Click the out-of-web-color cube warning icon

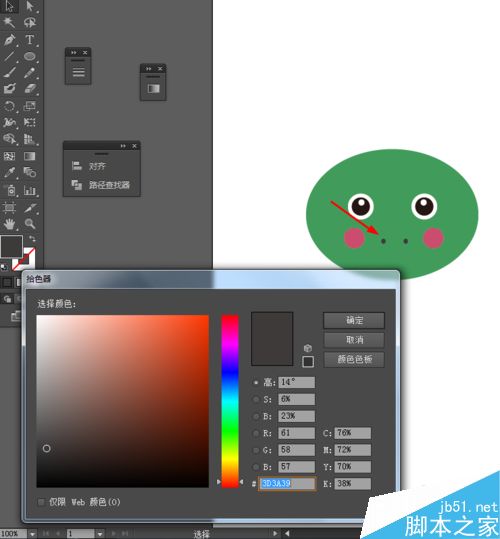308,348
